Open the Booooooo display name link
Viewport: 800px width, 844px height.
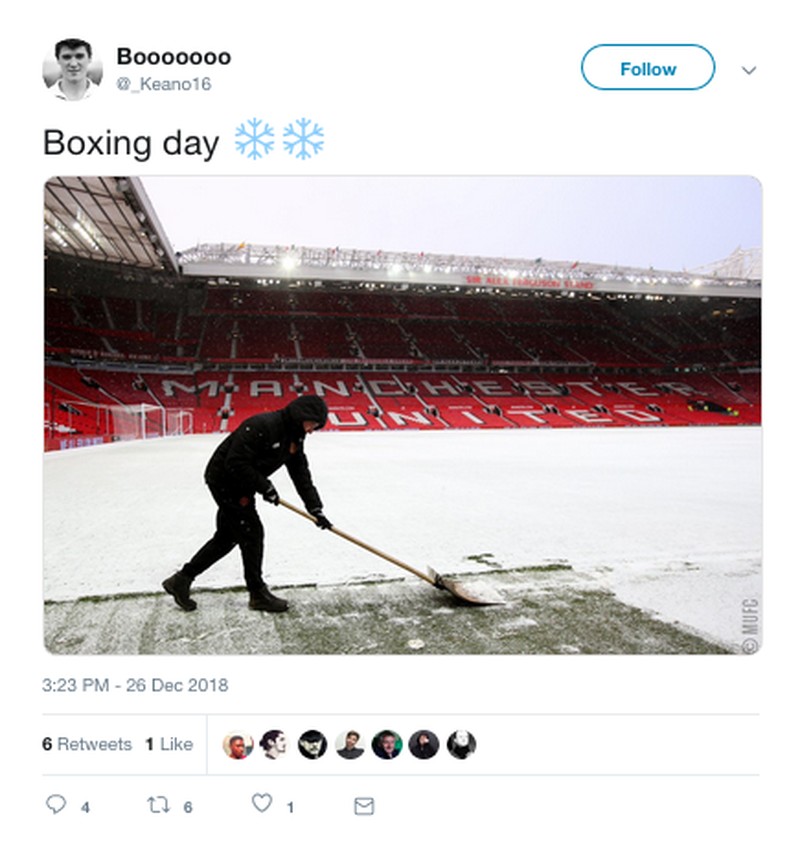click(173, 56)
